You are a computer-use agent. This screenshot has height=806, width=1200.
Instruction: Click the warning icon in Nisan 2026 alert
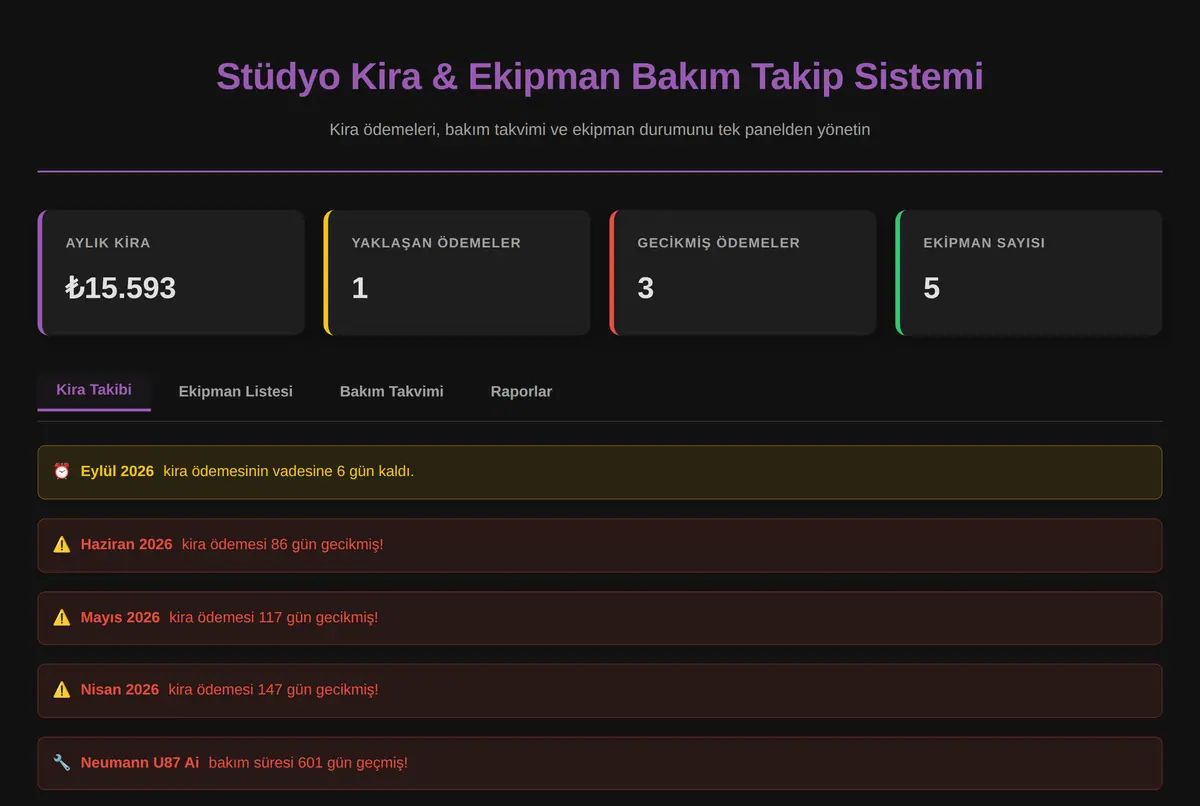pyautogui.click(x=62, y=689)
